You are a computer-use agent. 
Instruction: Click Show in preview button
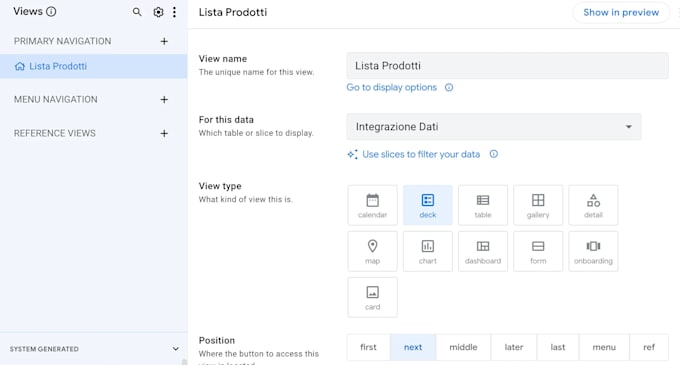(x=621, y=13)
